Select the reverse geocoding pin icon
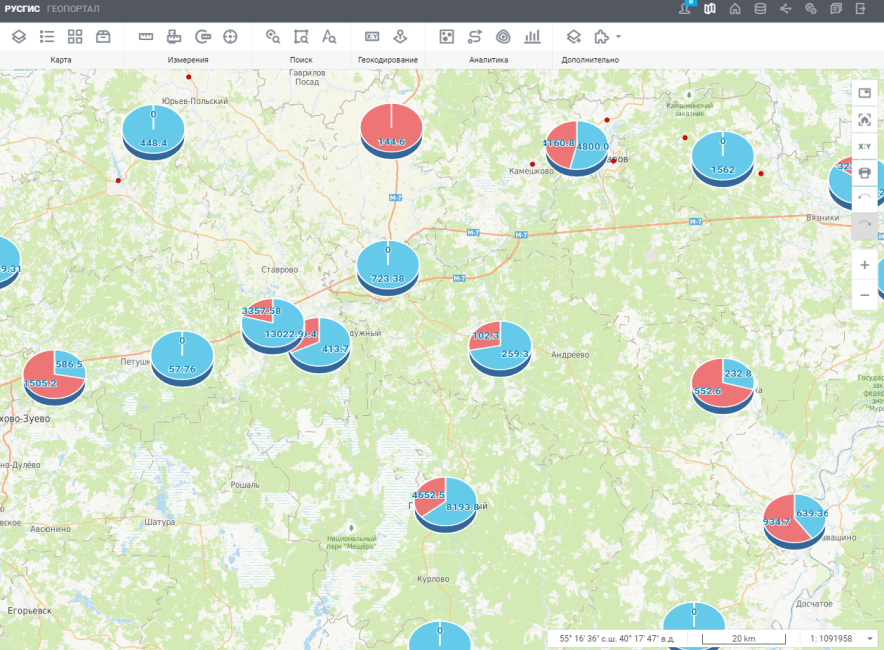This screenshot has height=650, width=884. (x=400, y=37)
